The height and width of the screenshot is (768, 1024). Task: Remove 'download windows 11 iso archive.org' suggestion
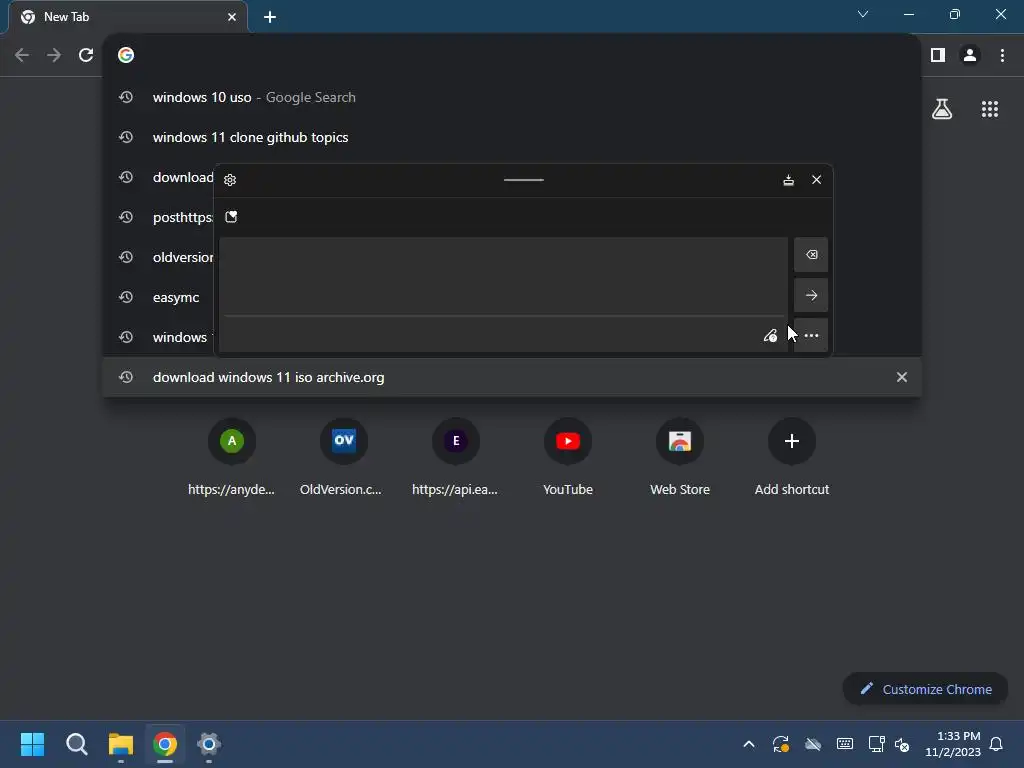point(902,377)
